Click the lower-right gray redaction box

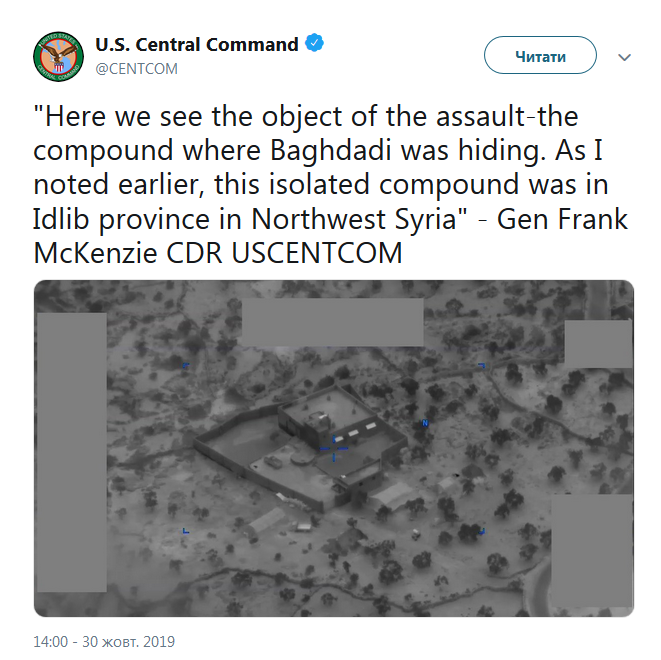click(592, 550)
